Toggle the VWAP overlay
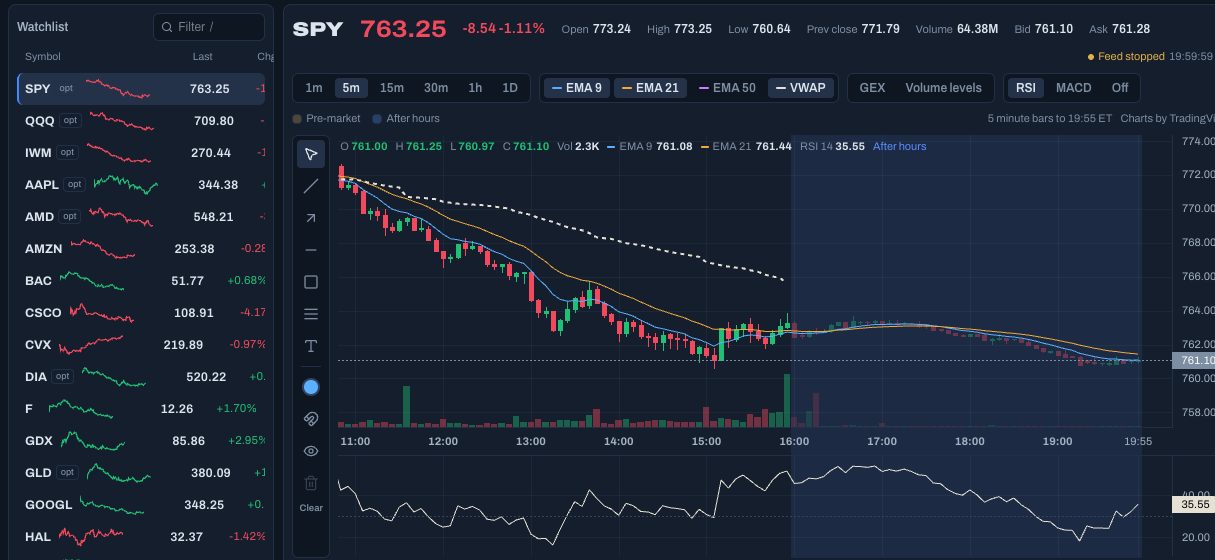 tap(801, 88)
